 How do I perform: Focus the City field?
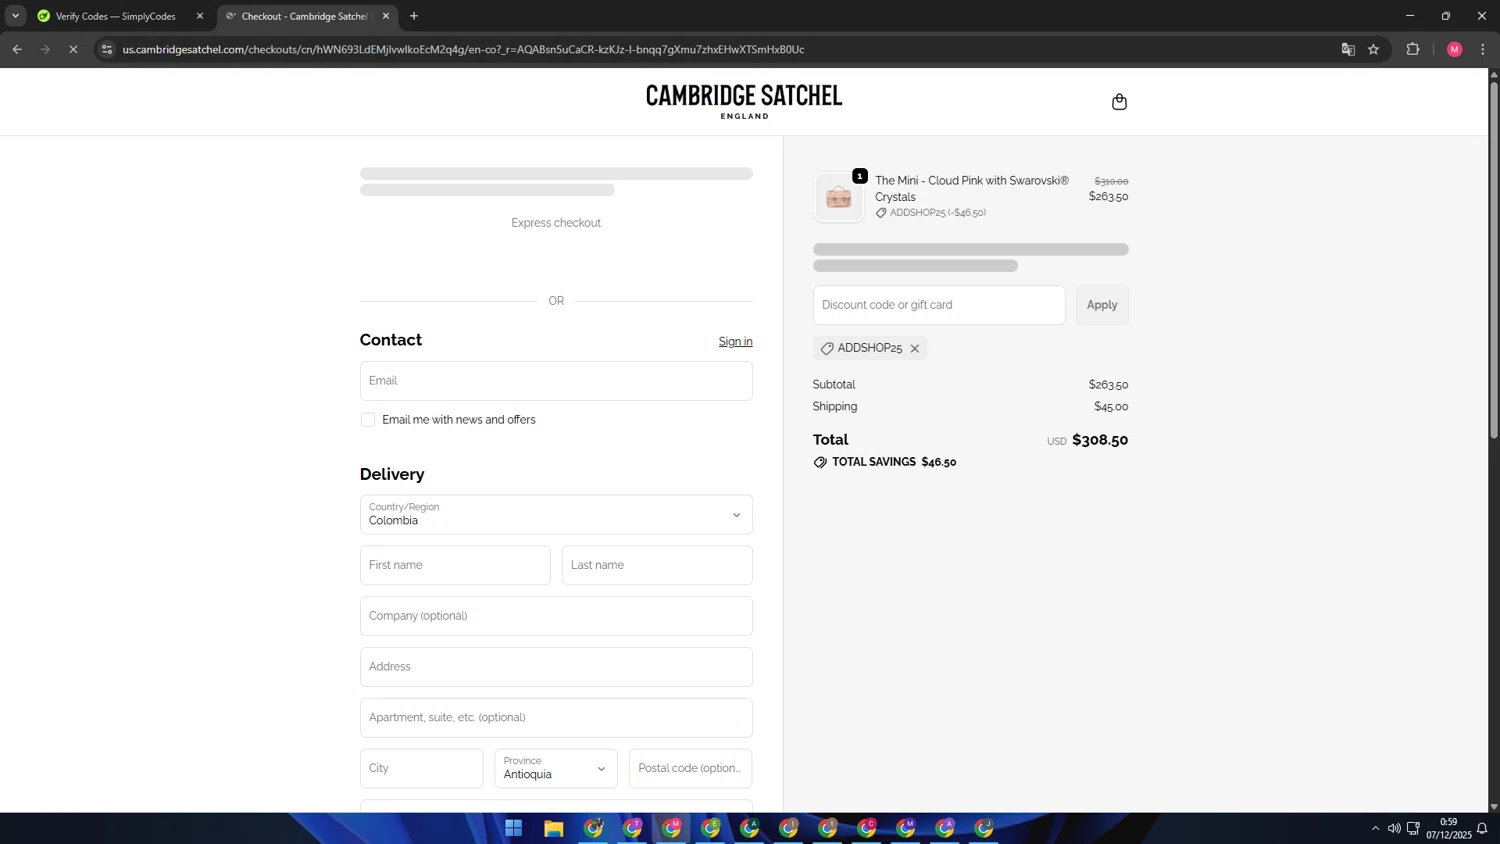click(x=421, y=768)
